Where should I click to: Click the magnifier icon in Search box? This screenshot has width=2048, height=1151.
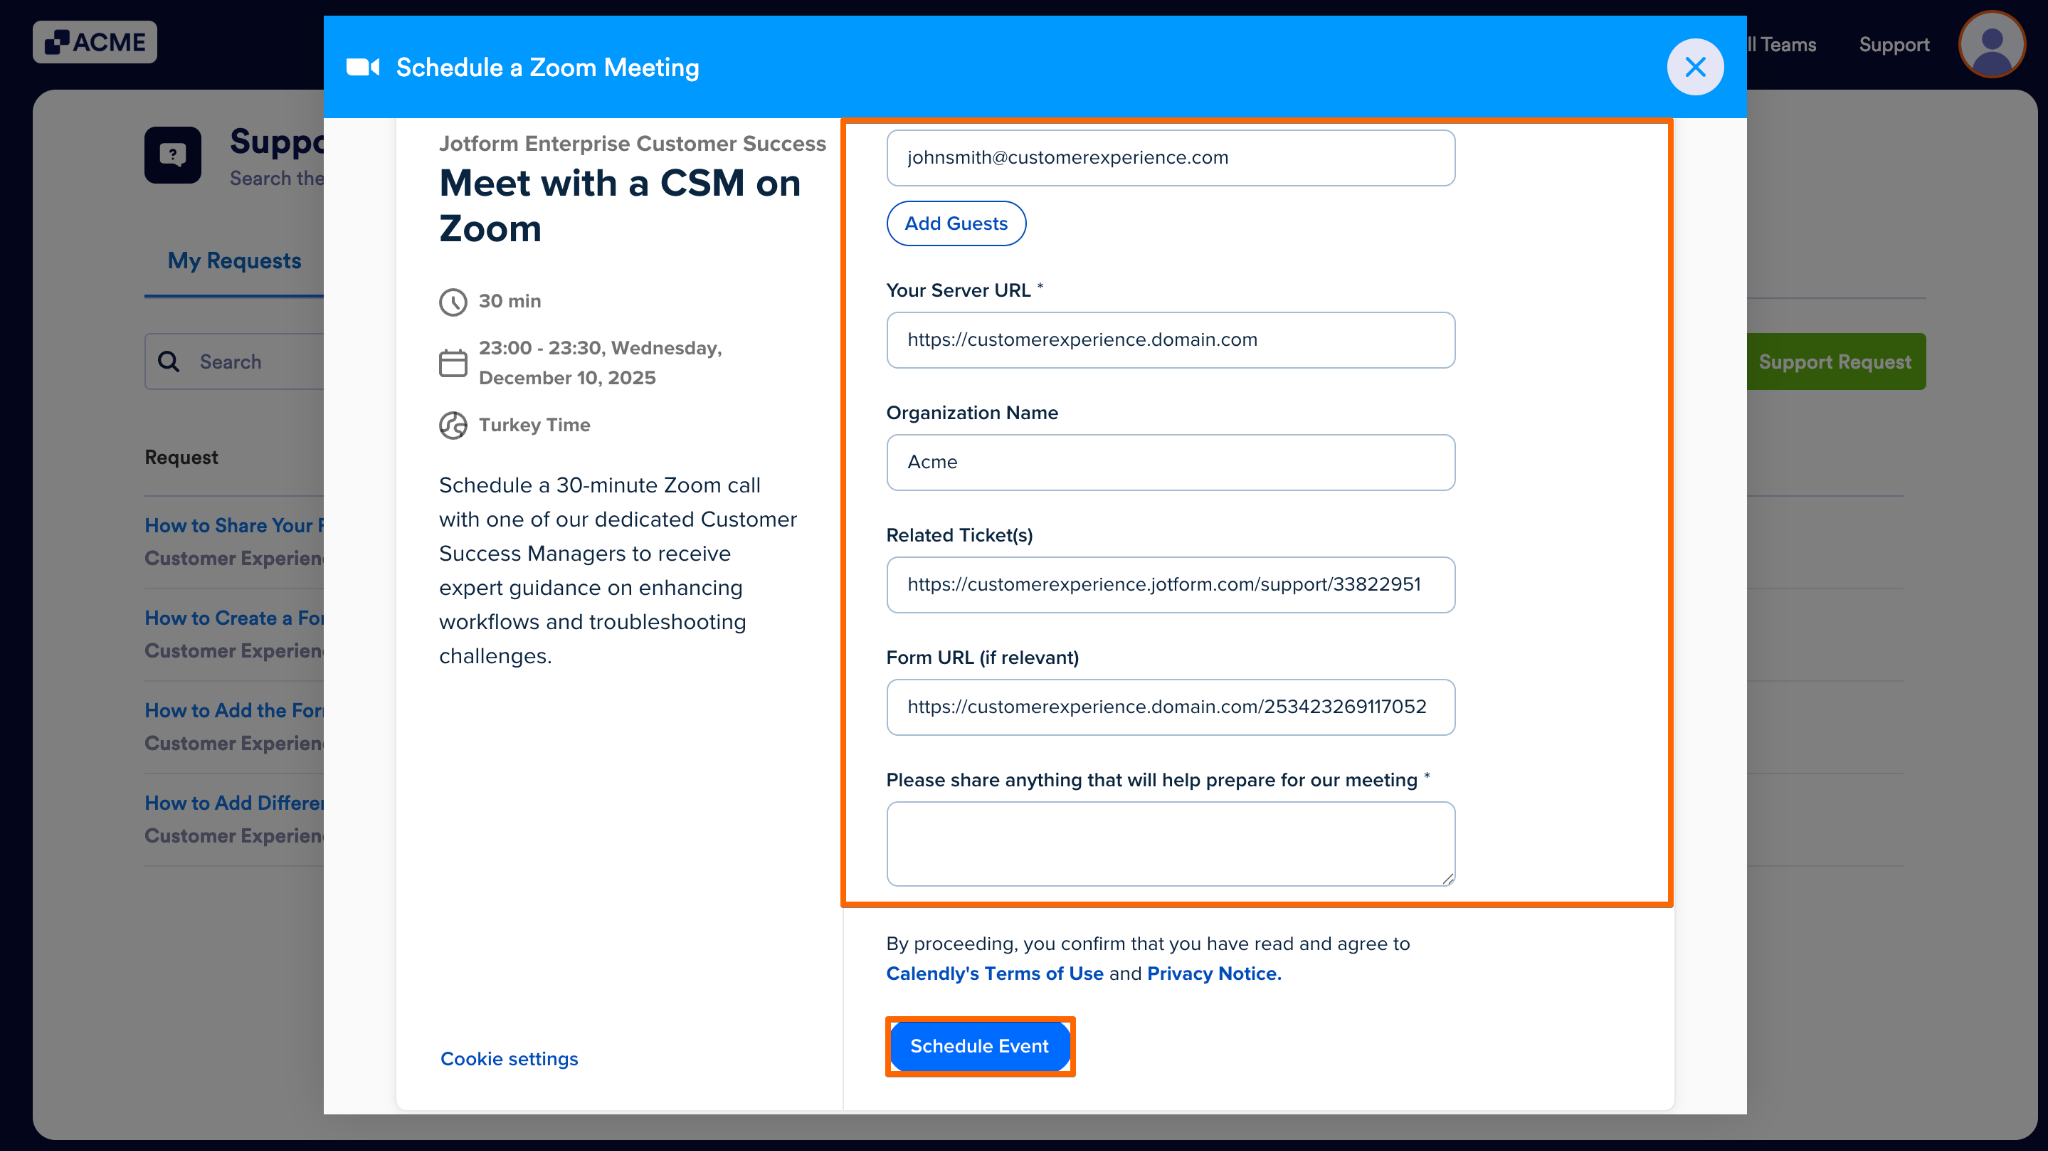169,362
